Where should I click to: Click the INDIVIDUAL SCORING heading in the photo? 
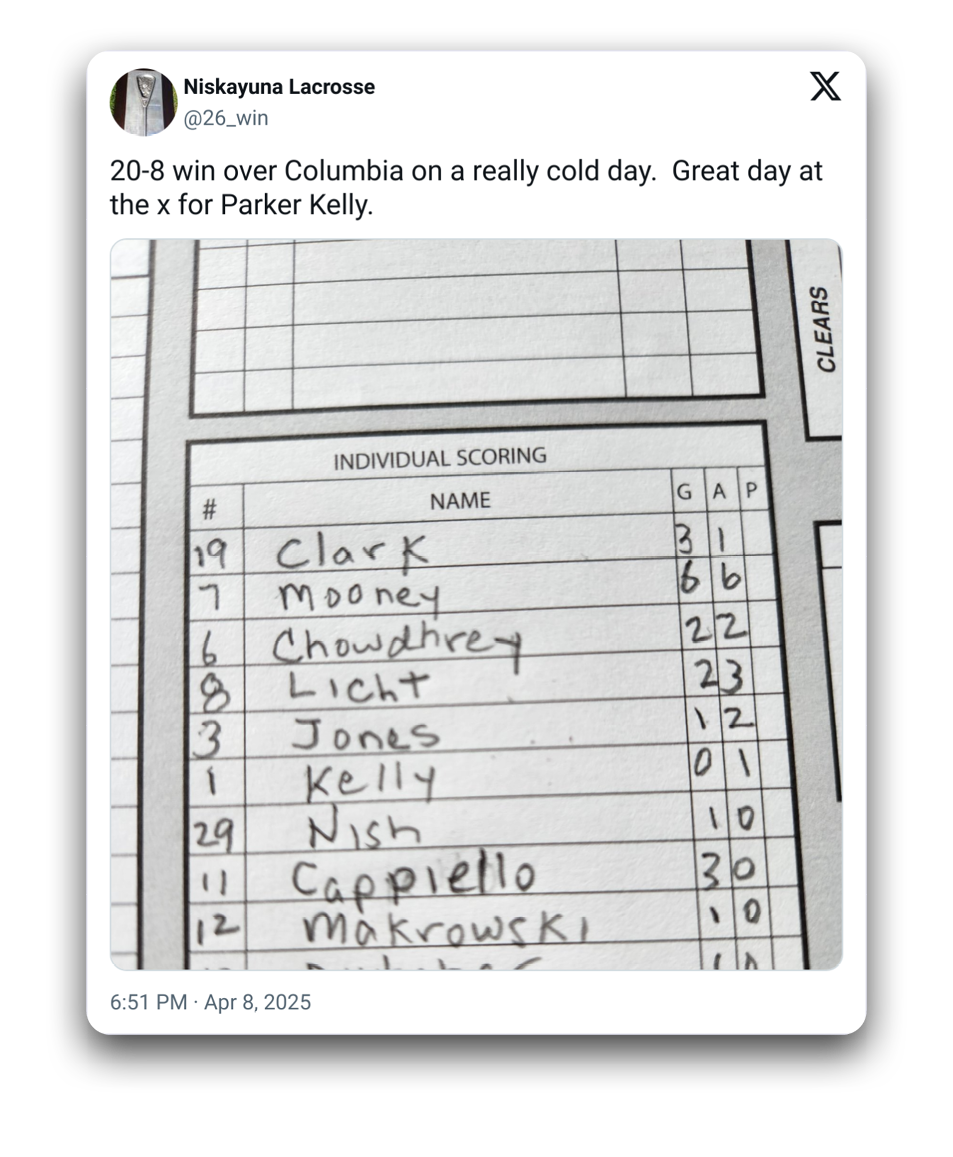pyautogui.click(x=439, y=459)
